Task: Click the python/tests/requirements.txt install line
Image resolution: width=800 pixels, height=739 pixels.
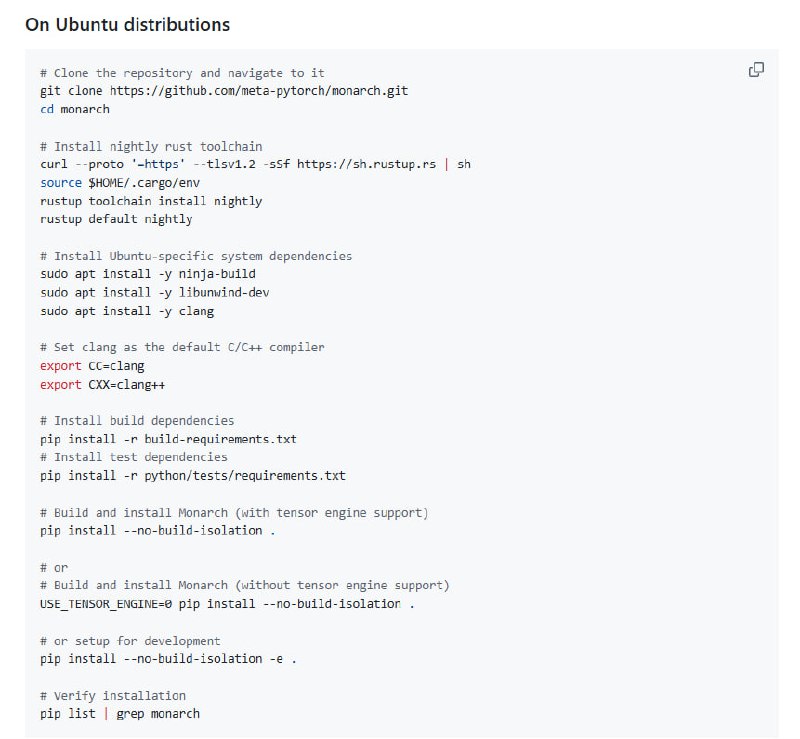Action: [x=193, y=476]
